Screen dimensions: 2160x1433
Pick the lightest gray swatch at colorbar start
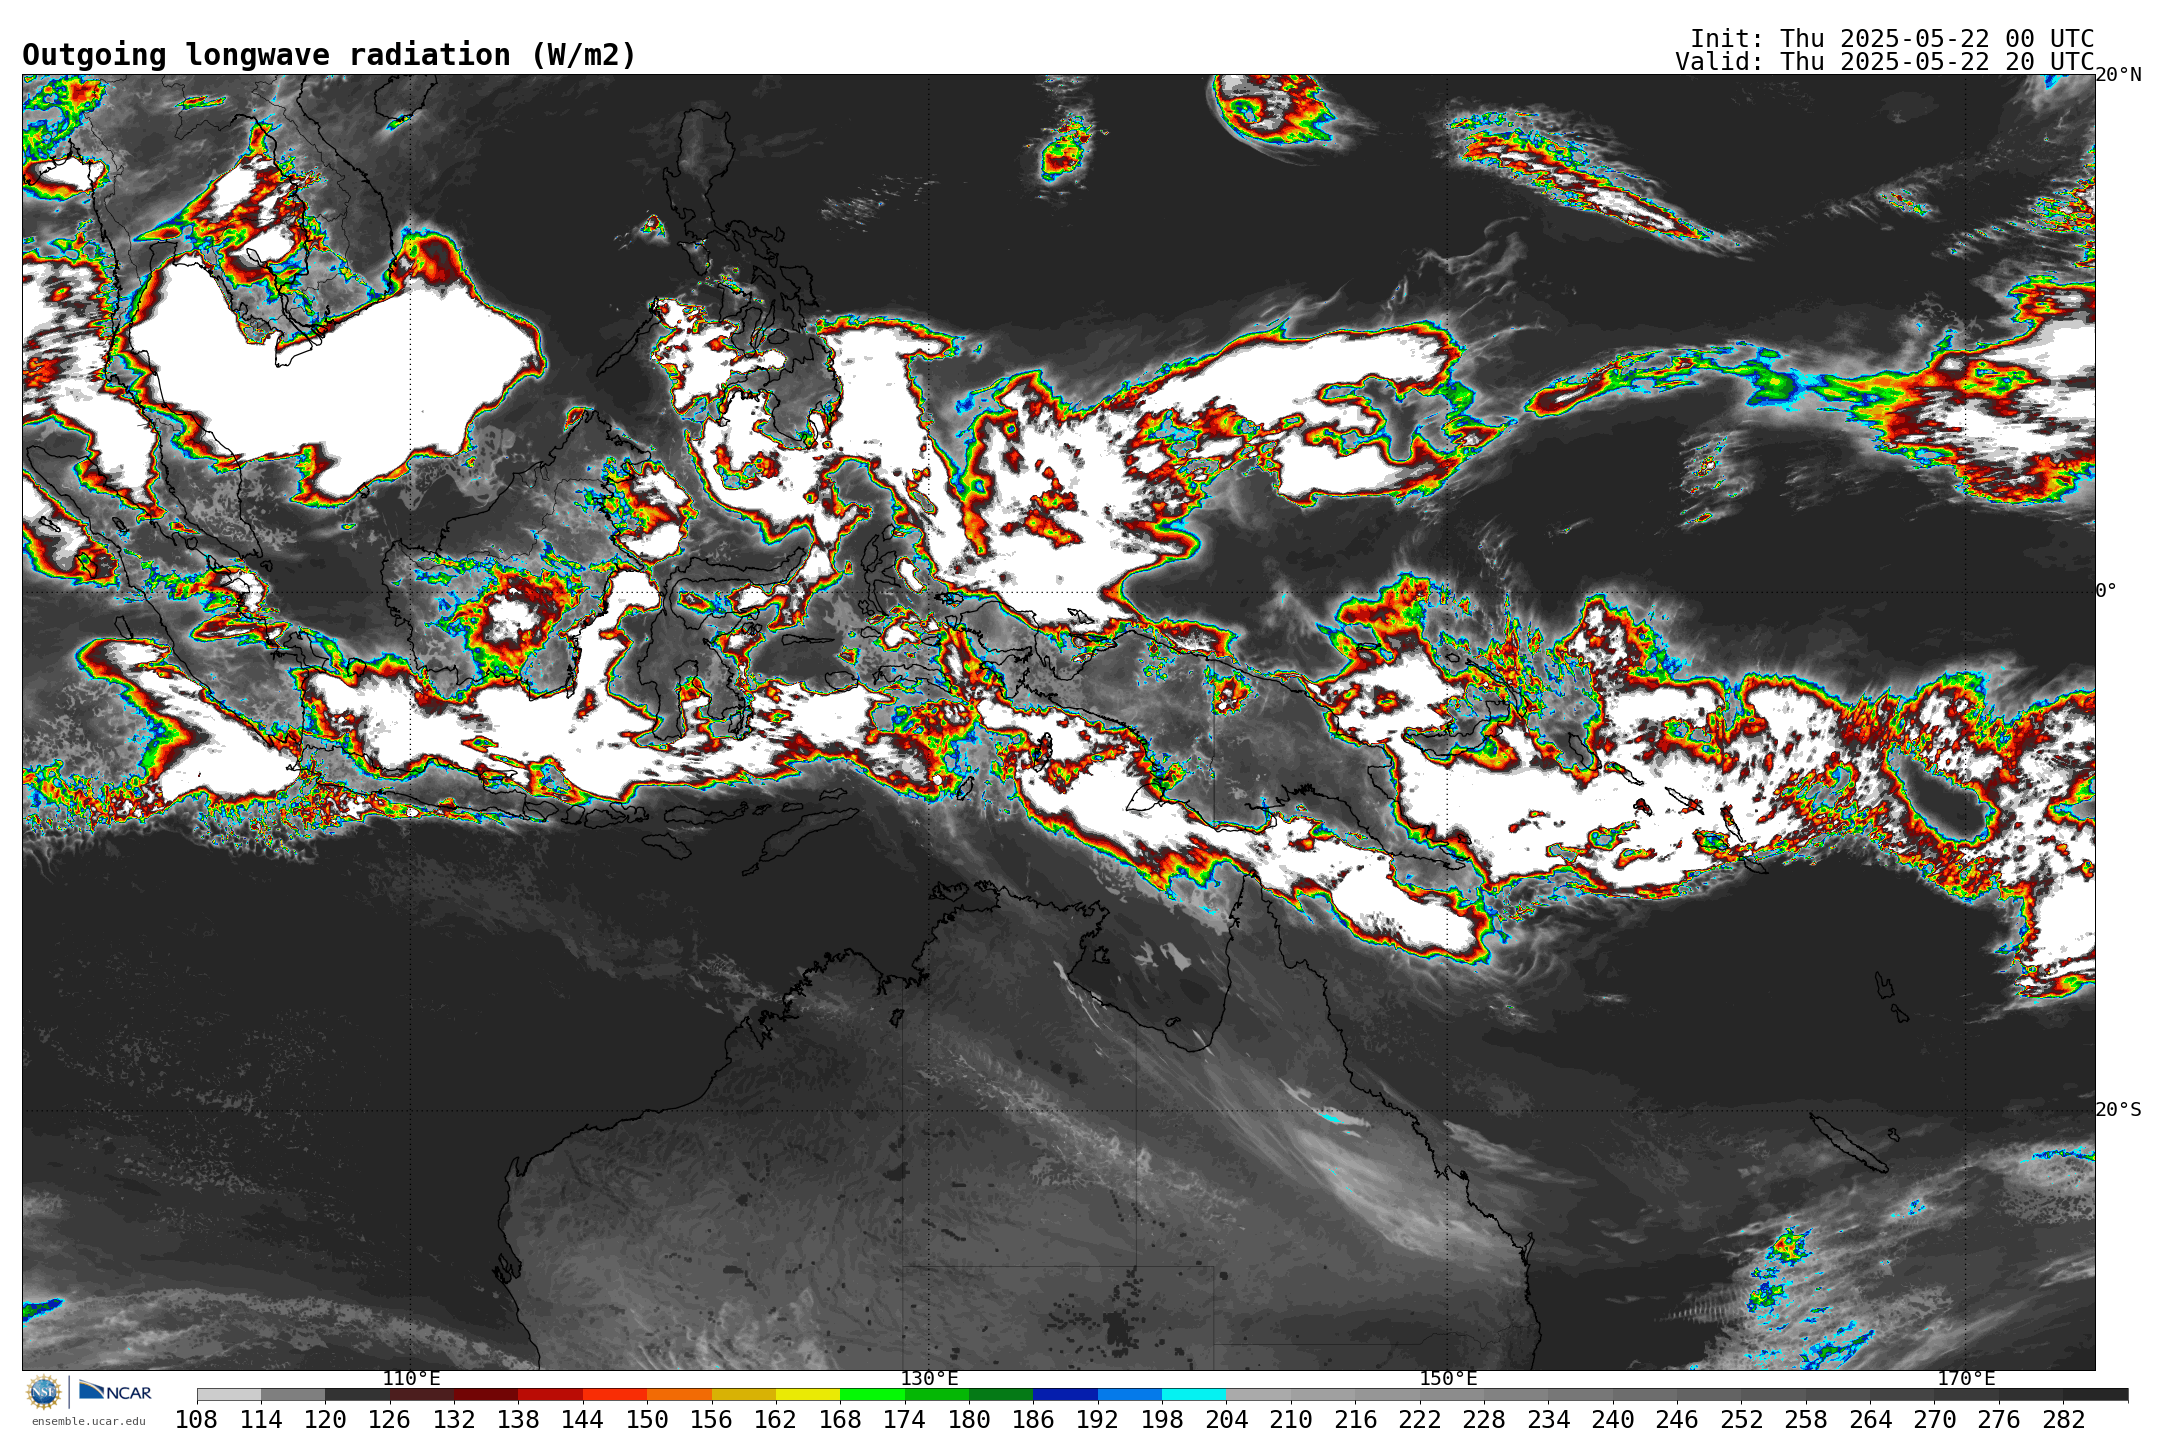point(229,1394)
